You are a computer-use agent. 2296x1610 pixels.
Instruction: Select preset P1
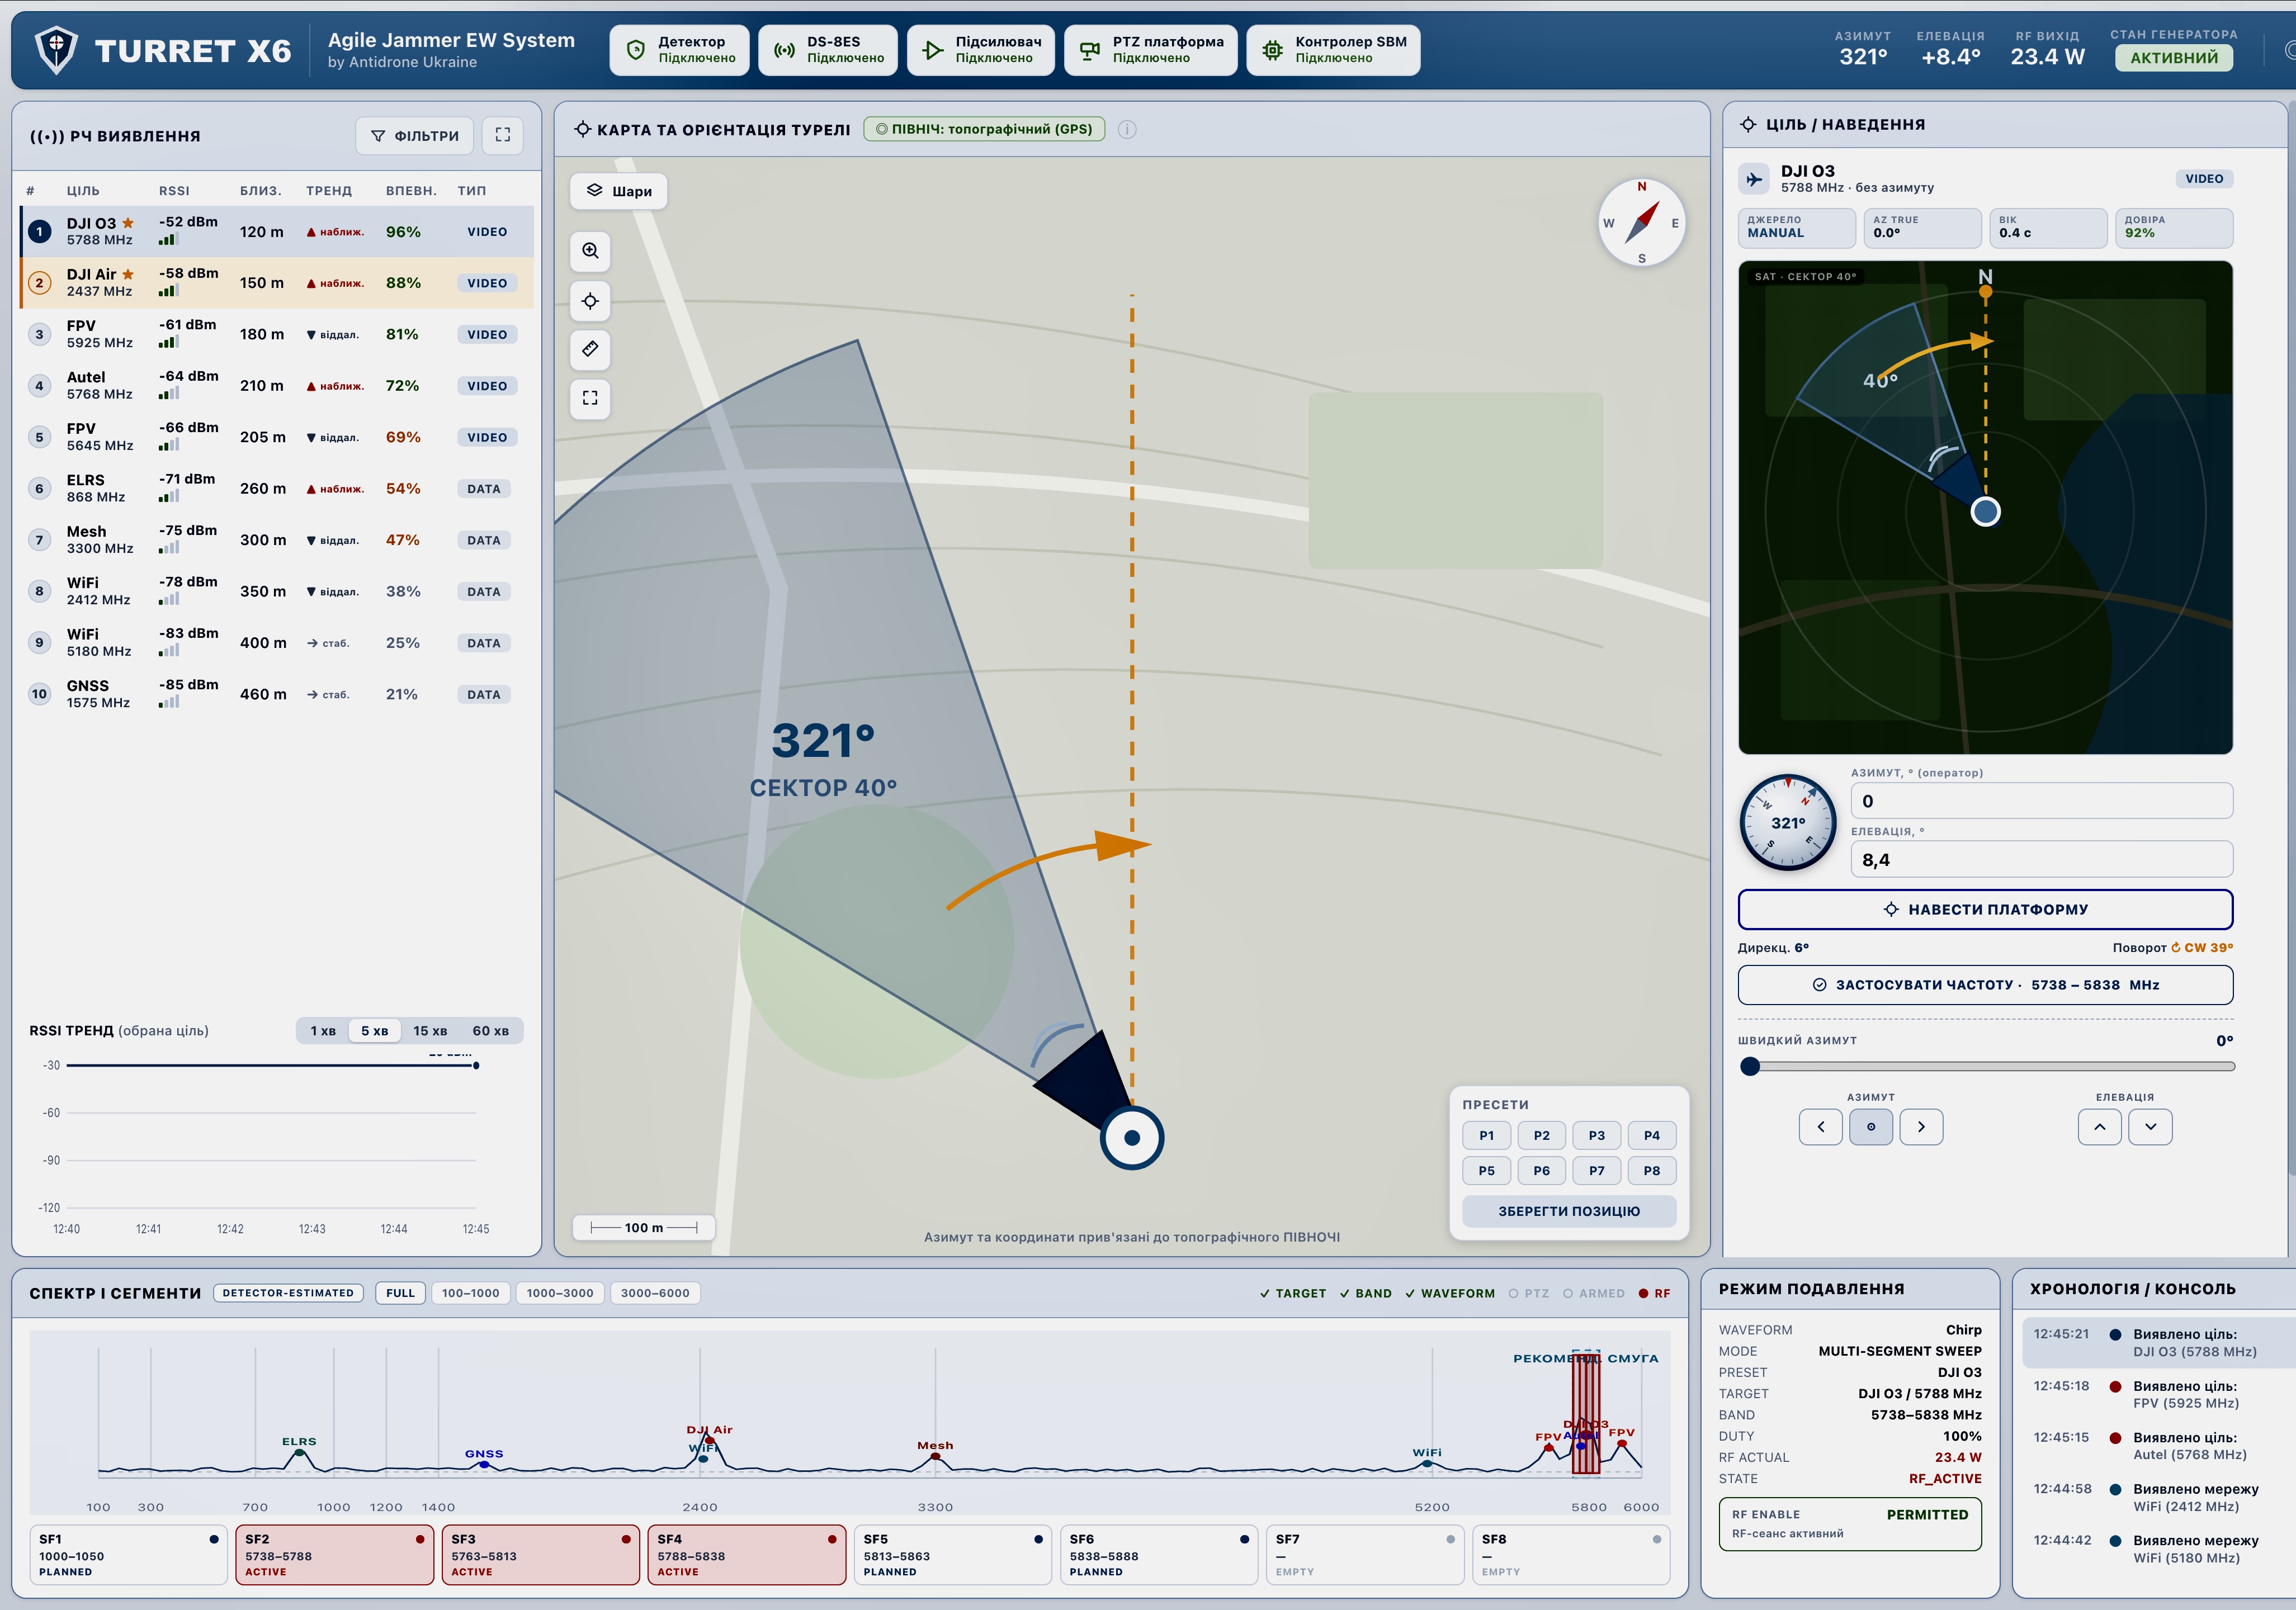click(x=1487, y=1135)
